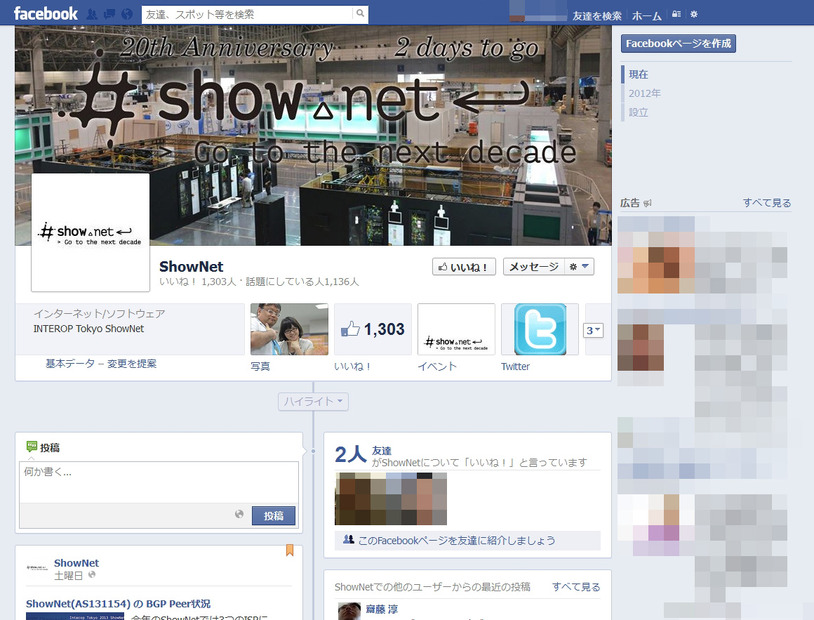Click the Facebook logo

click(46, 14)
